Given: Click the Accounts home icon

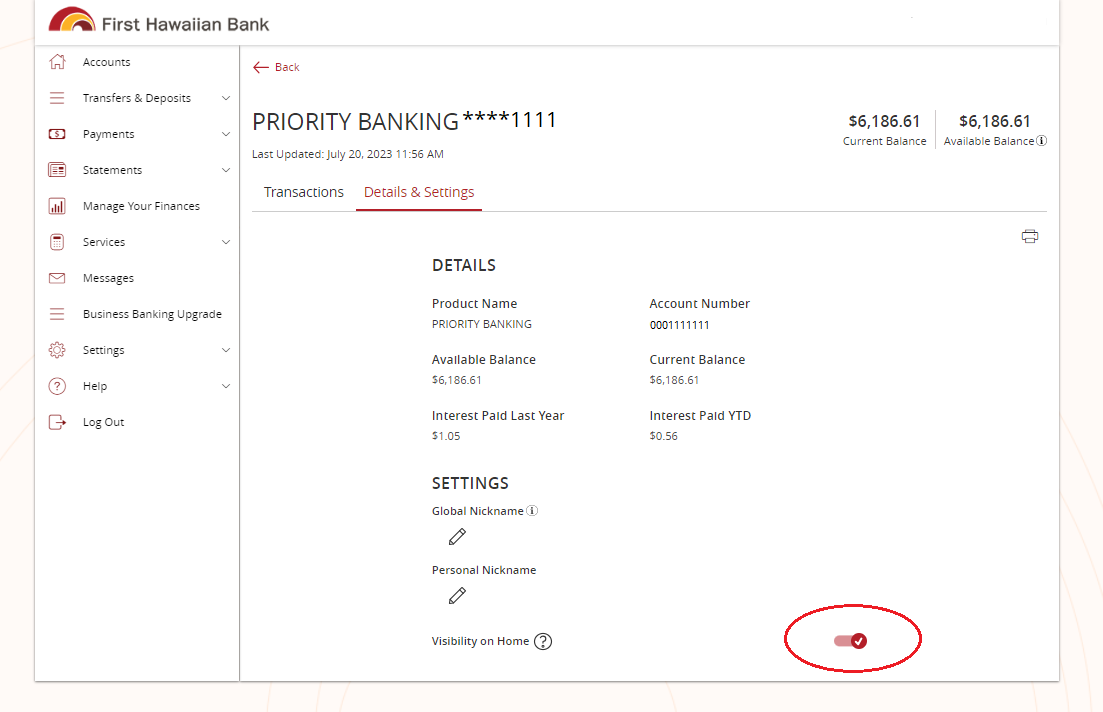Looking at the screenshot, I should [57, 62].
